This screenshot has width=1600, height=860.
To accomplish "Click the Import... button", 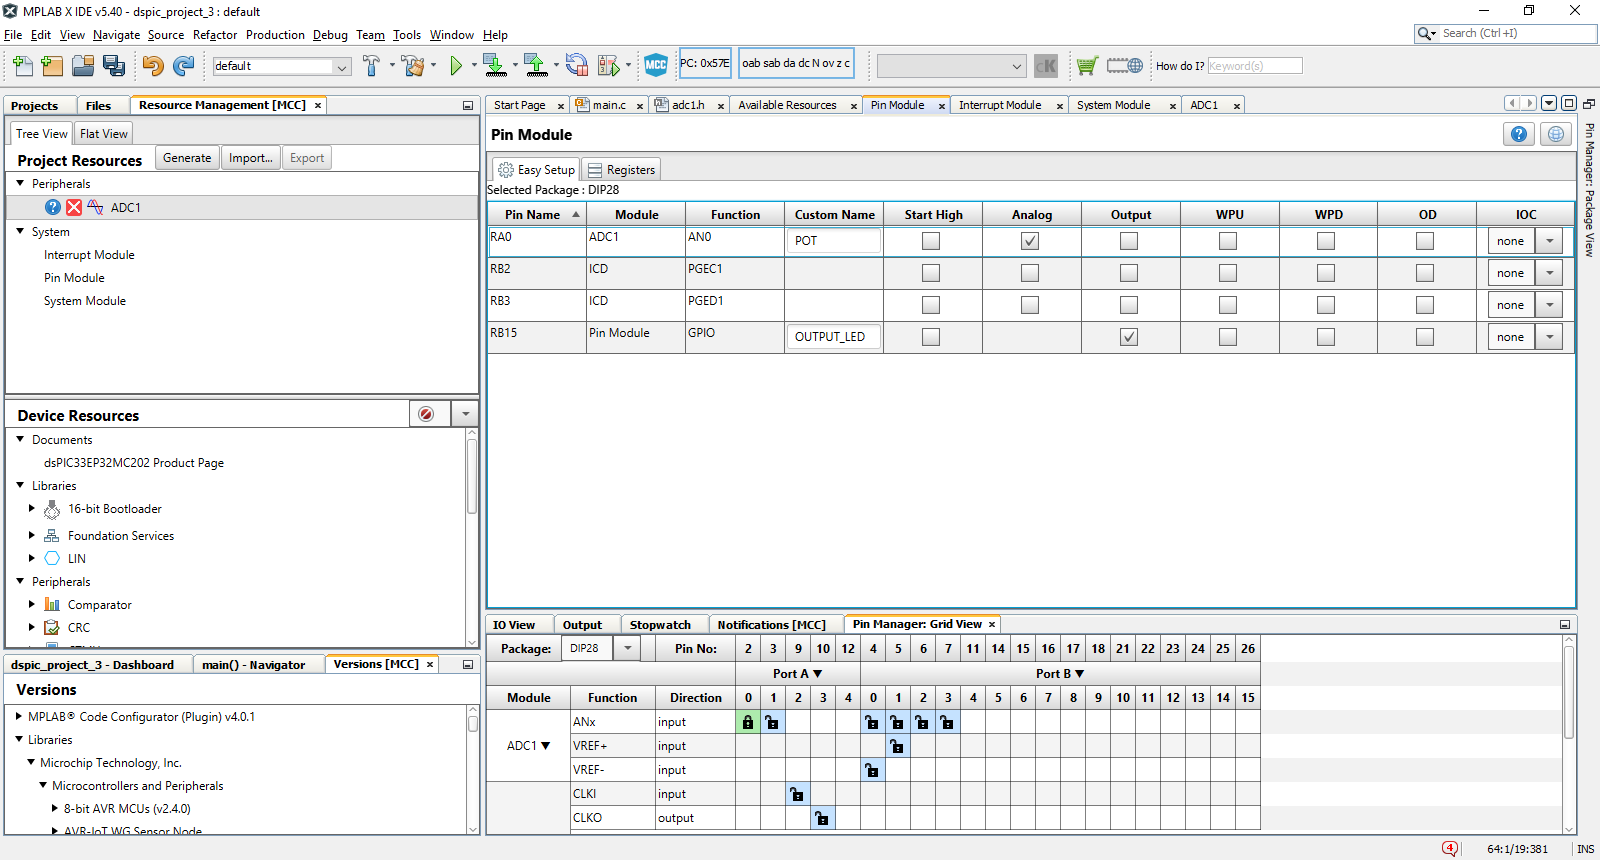I will (x=250, y=158).
